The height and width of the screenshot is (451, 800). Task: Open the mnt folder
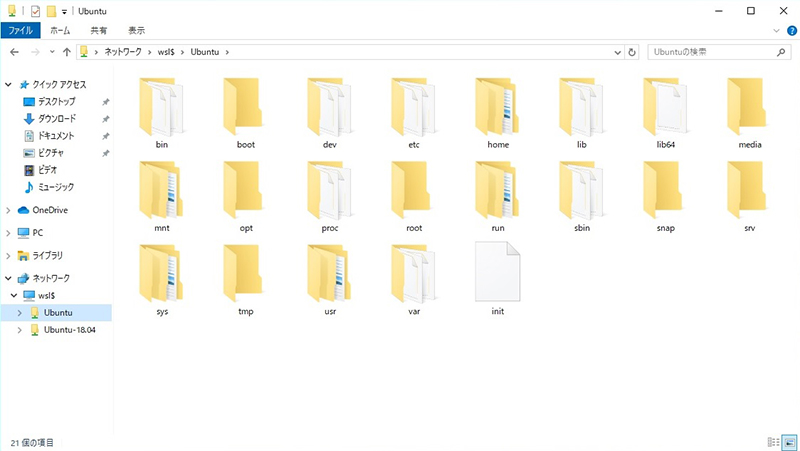click(x=161, y=196)
